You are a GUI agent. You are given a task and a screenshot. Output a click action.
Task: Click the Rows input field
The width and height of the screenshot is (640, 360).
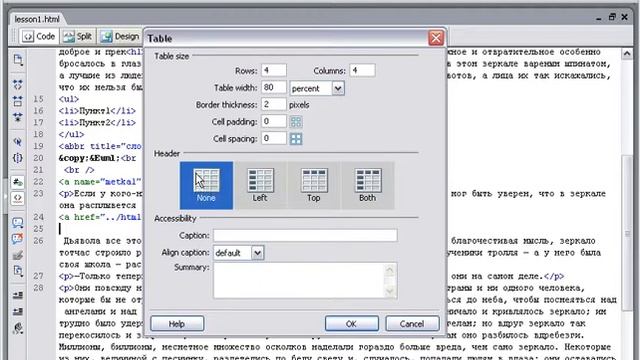tap(273, 70)
